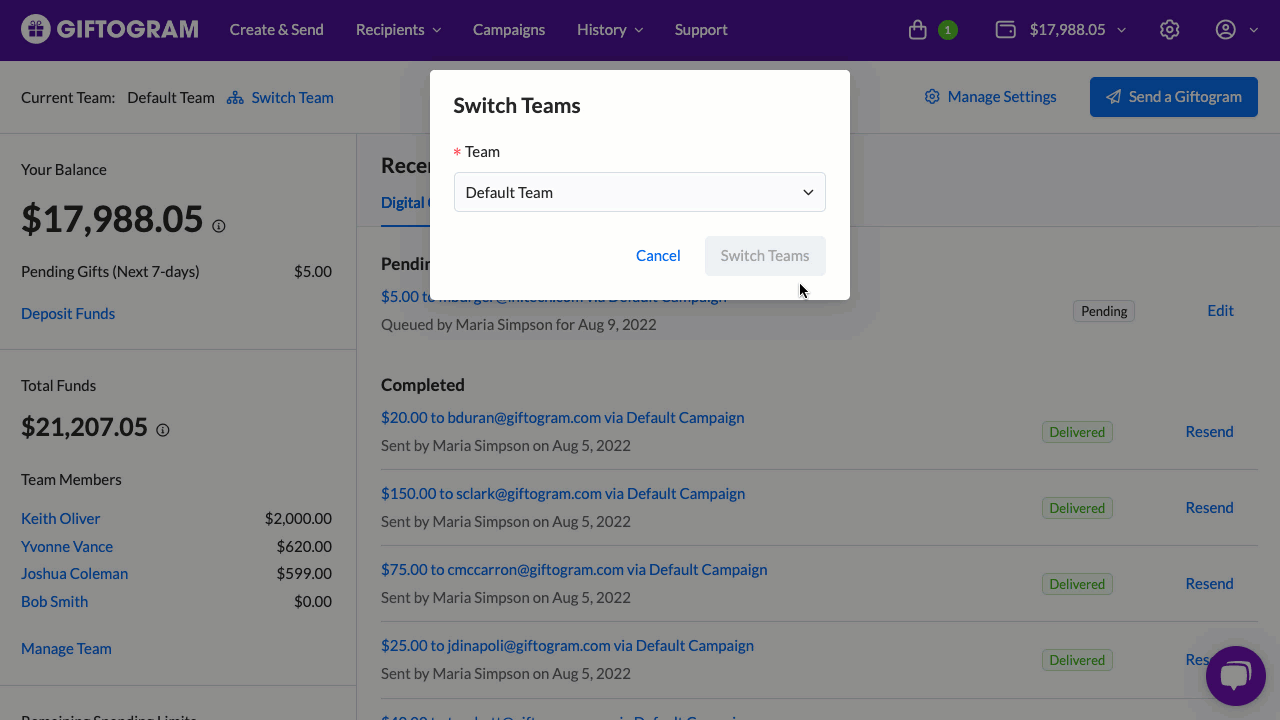Click the wallet balance icon
This screenshot has height=720, width=1280.
tap(1006, 30)
